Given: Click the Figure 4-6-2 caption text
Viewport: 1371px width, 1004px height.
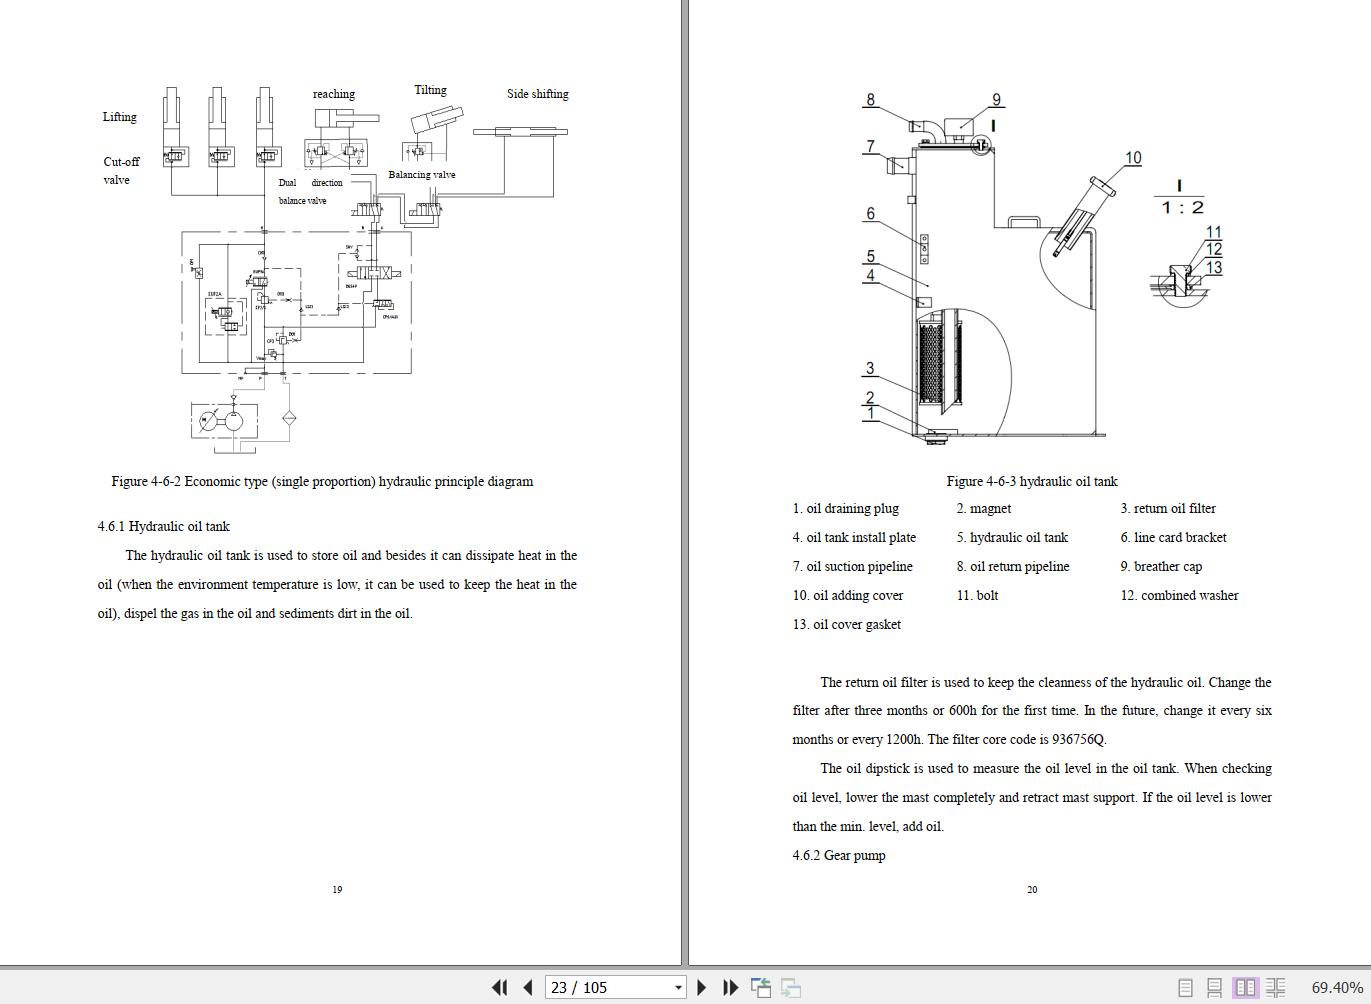Looking at the screenshot, I should tap(322, 481).
